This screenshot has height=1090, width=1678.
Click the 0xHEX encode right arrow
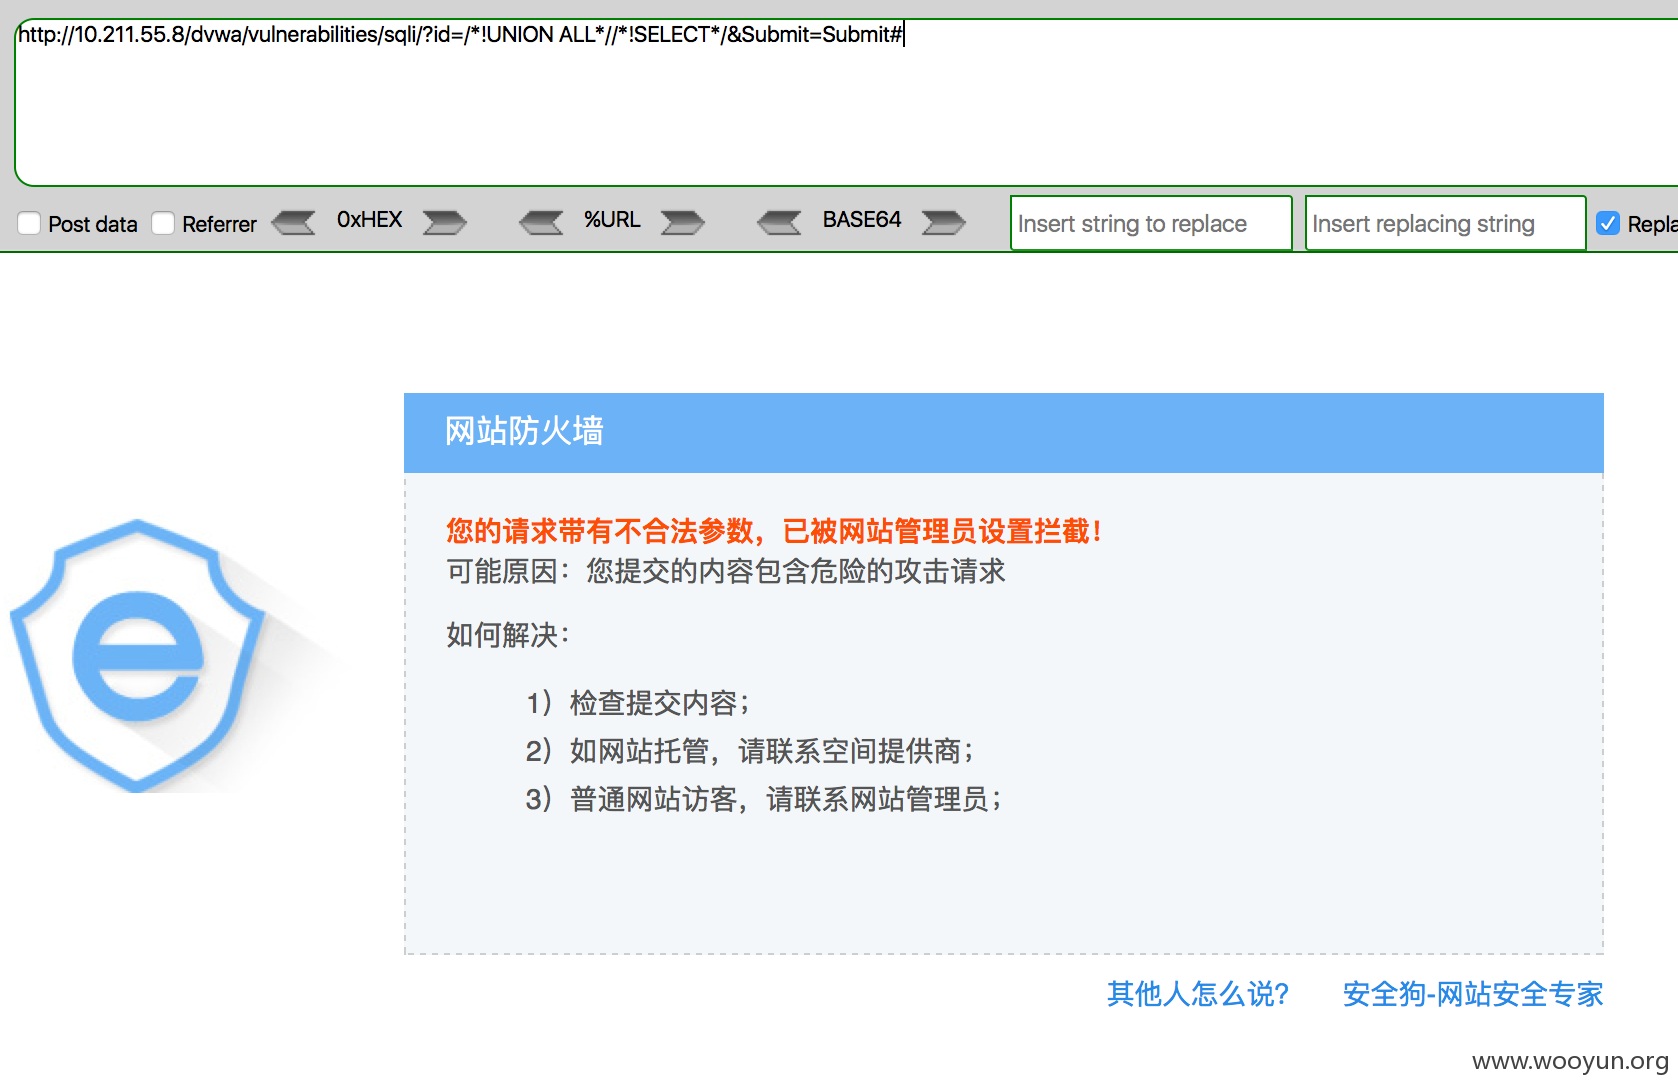tap(444, 222)
